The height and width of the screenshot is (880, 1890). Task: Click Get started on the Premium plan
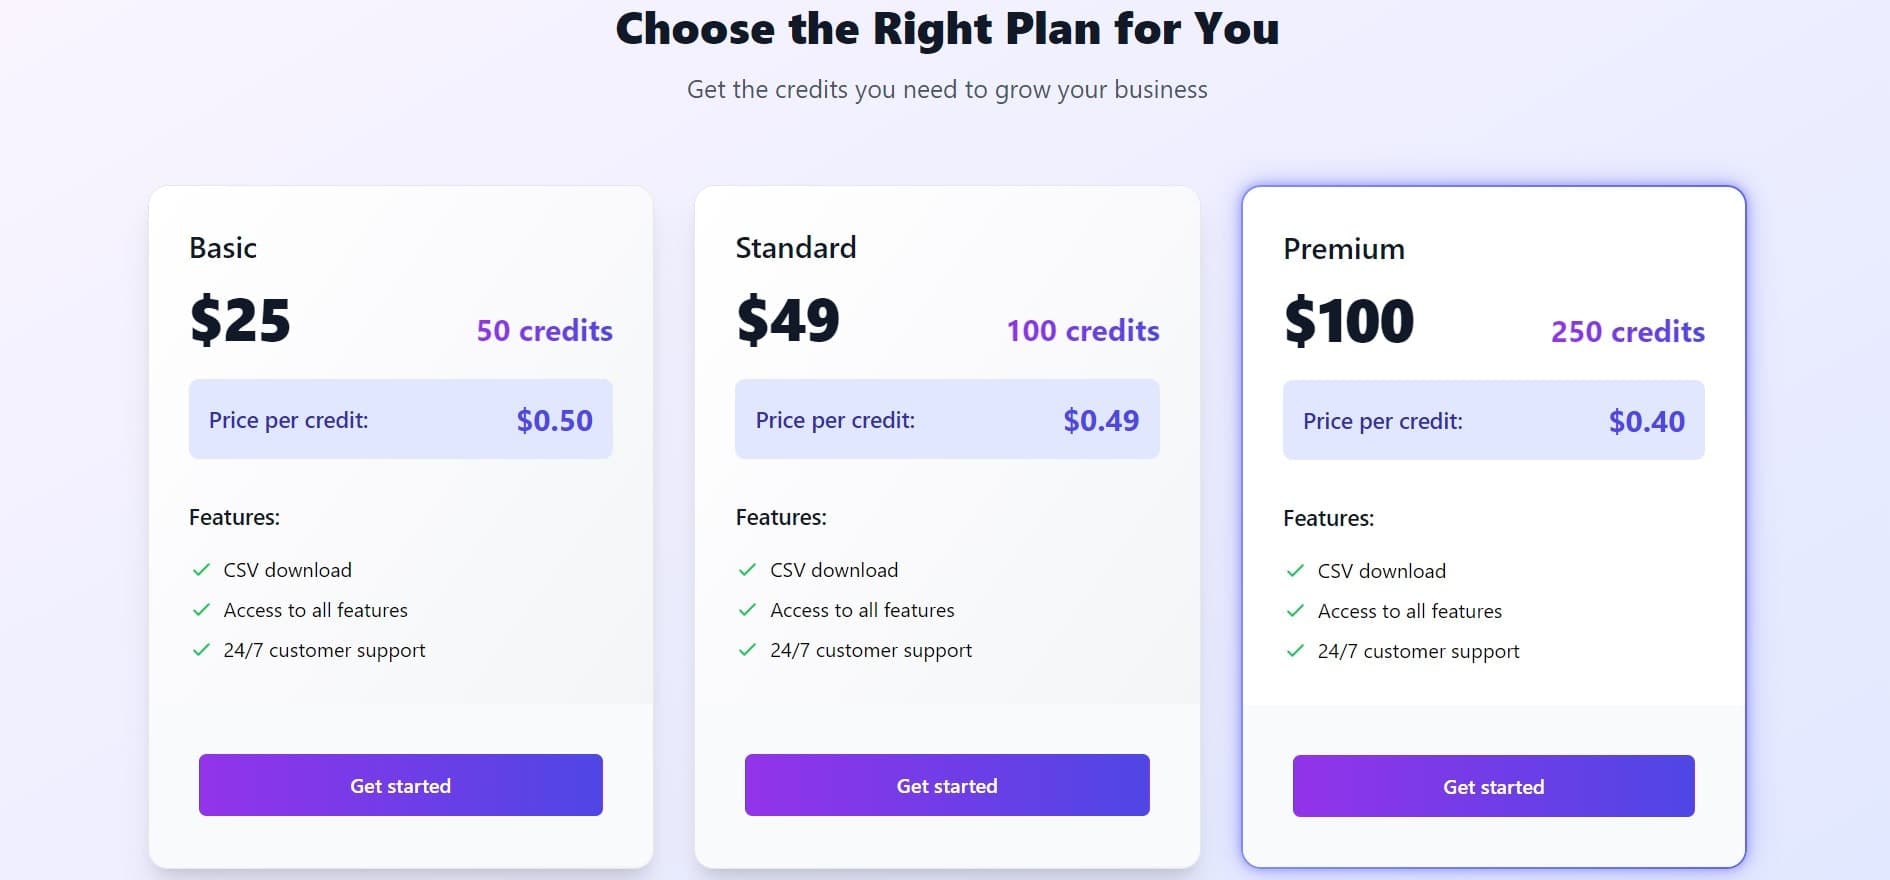pyautogui.click(x=1493, y=786)
